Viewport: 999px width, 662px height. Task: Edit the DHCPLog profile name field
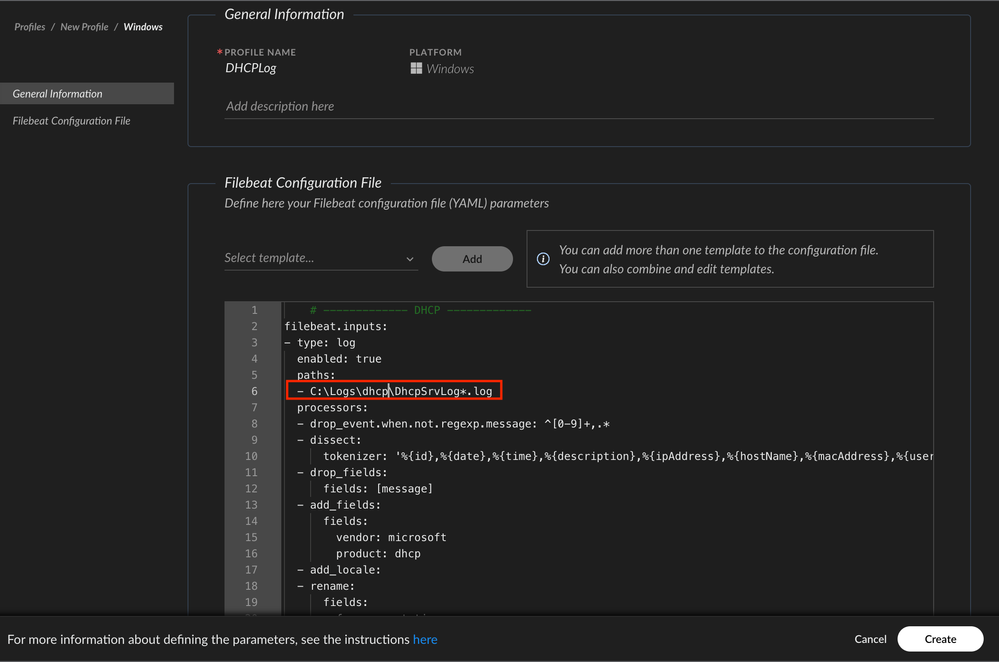tap(251, 69)
